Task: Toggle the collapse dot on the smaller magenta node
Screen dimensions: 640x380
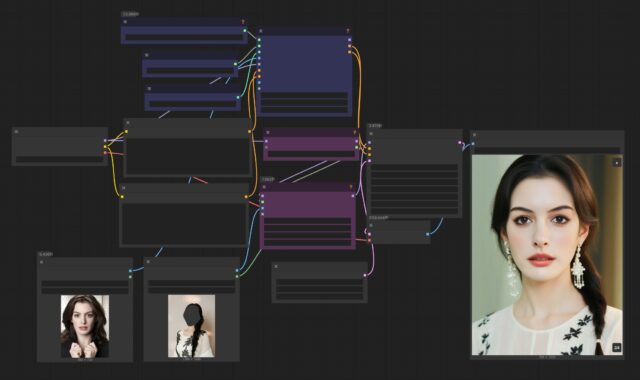Action: pyautogui.click(x=268, y=133)
